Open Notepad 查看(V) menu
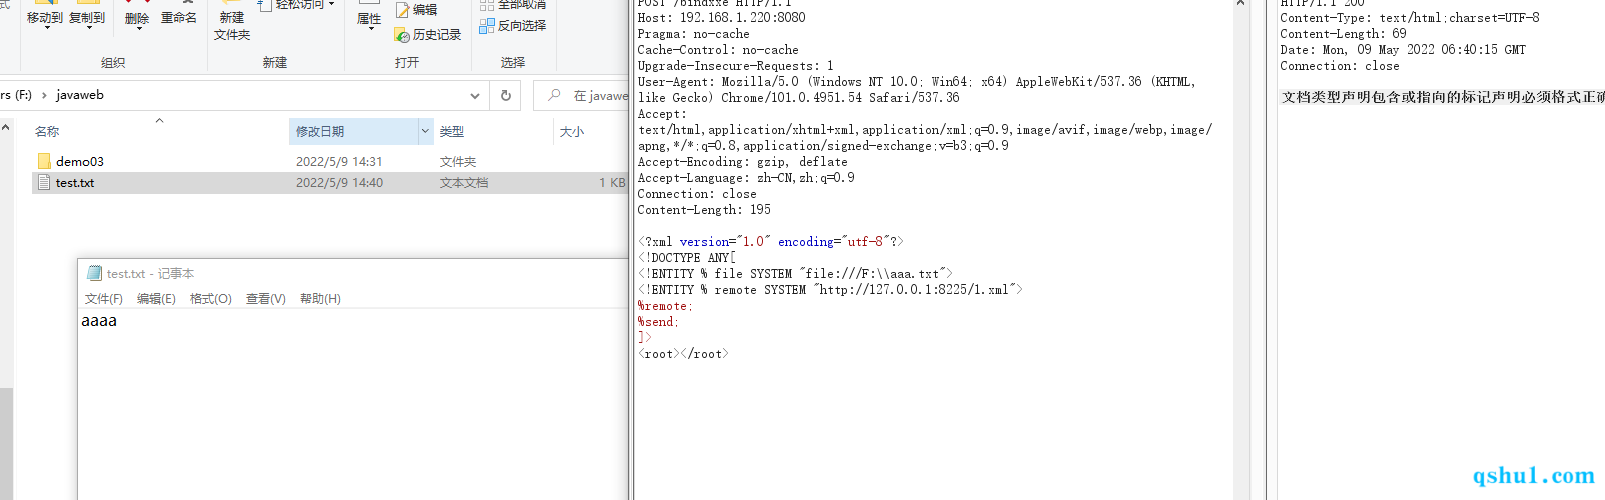This screenshot has width=1605, height=500. [x=266, y=299]
